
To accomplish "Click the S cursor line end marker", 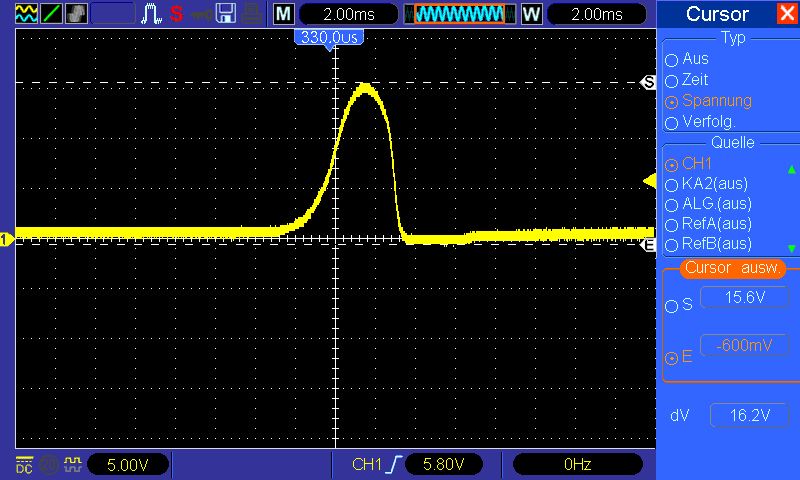I will click(x=648, y=82).
